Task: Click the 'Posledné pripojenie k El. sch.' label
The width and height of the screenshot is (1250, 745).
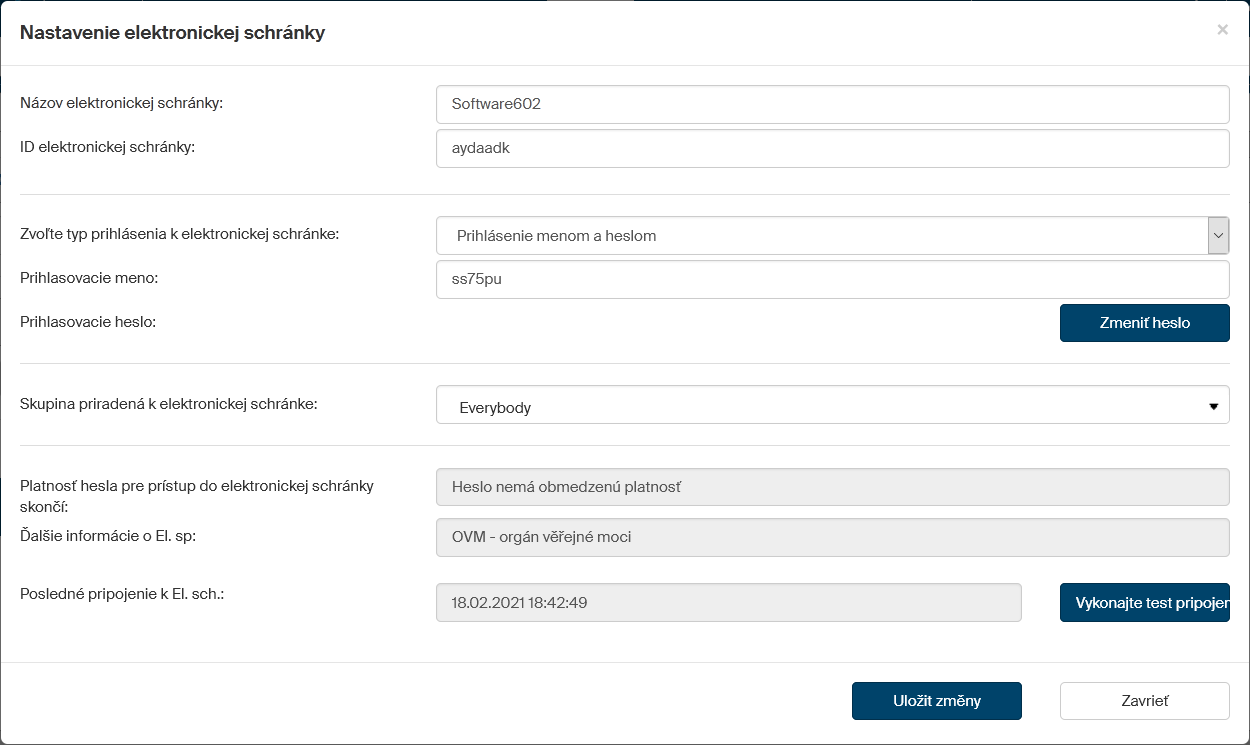Action: point(122,594)
